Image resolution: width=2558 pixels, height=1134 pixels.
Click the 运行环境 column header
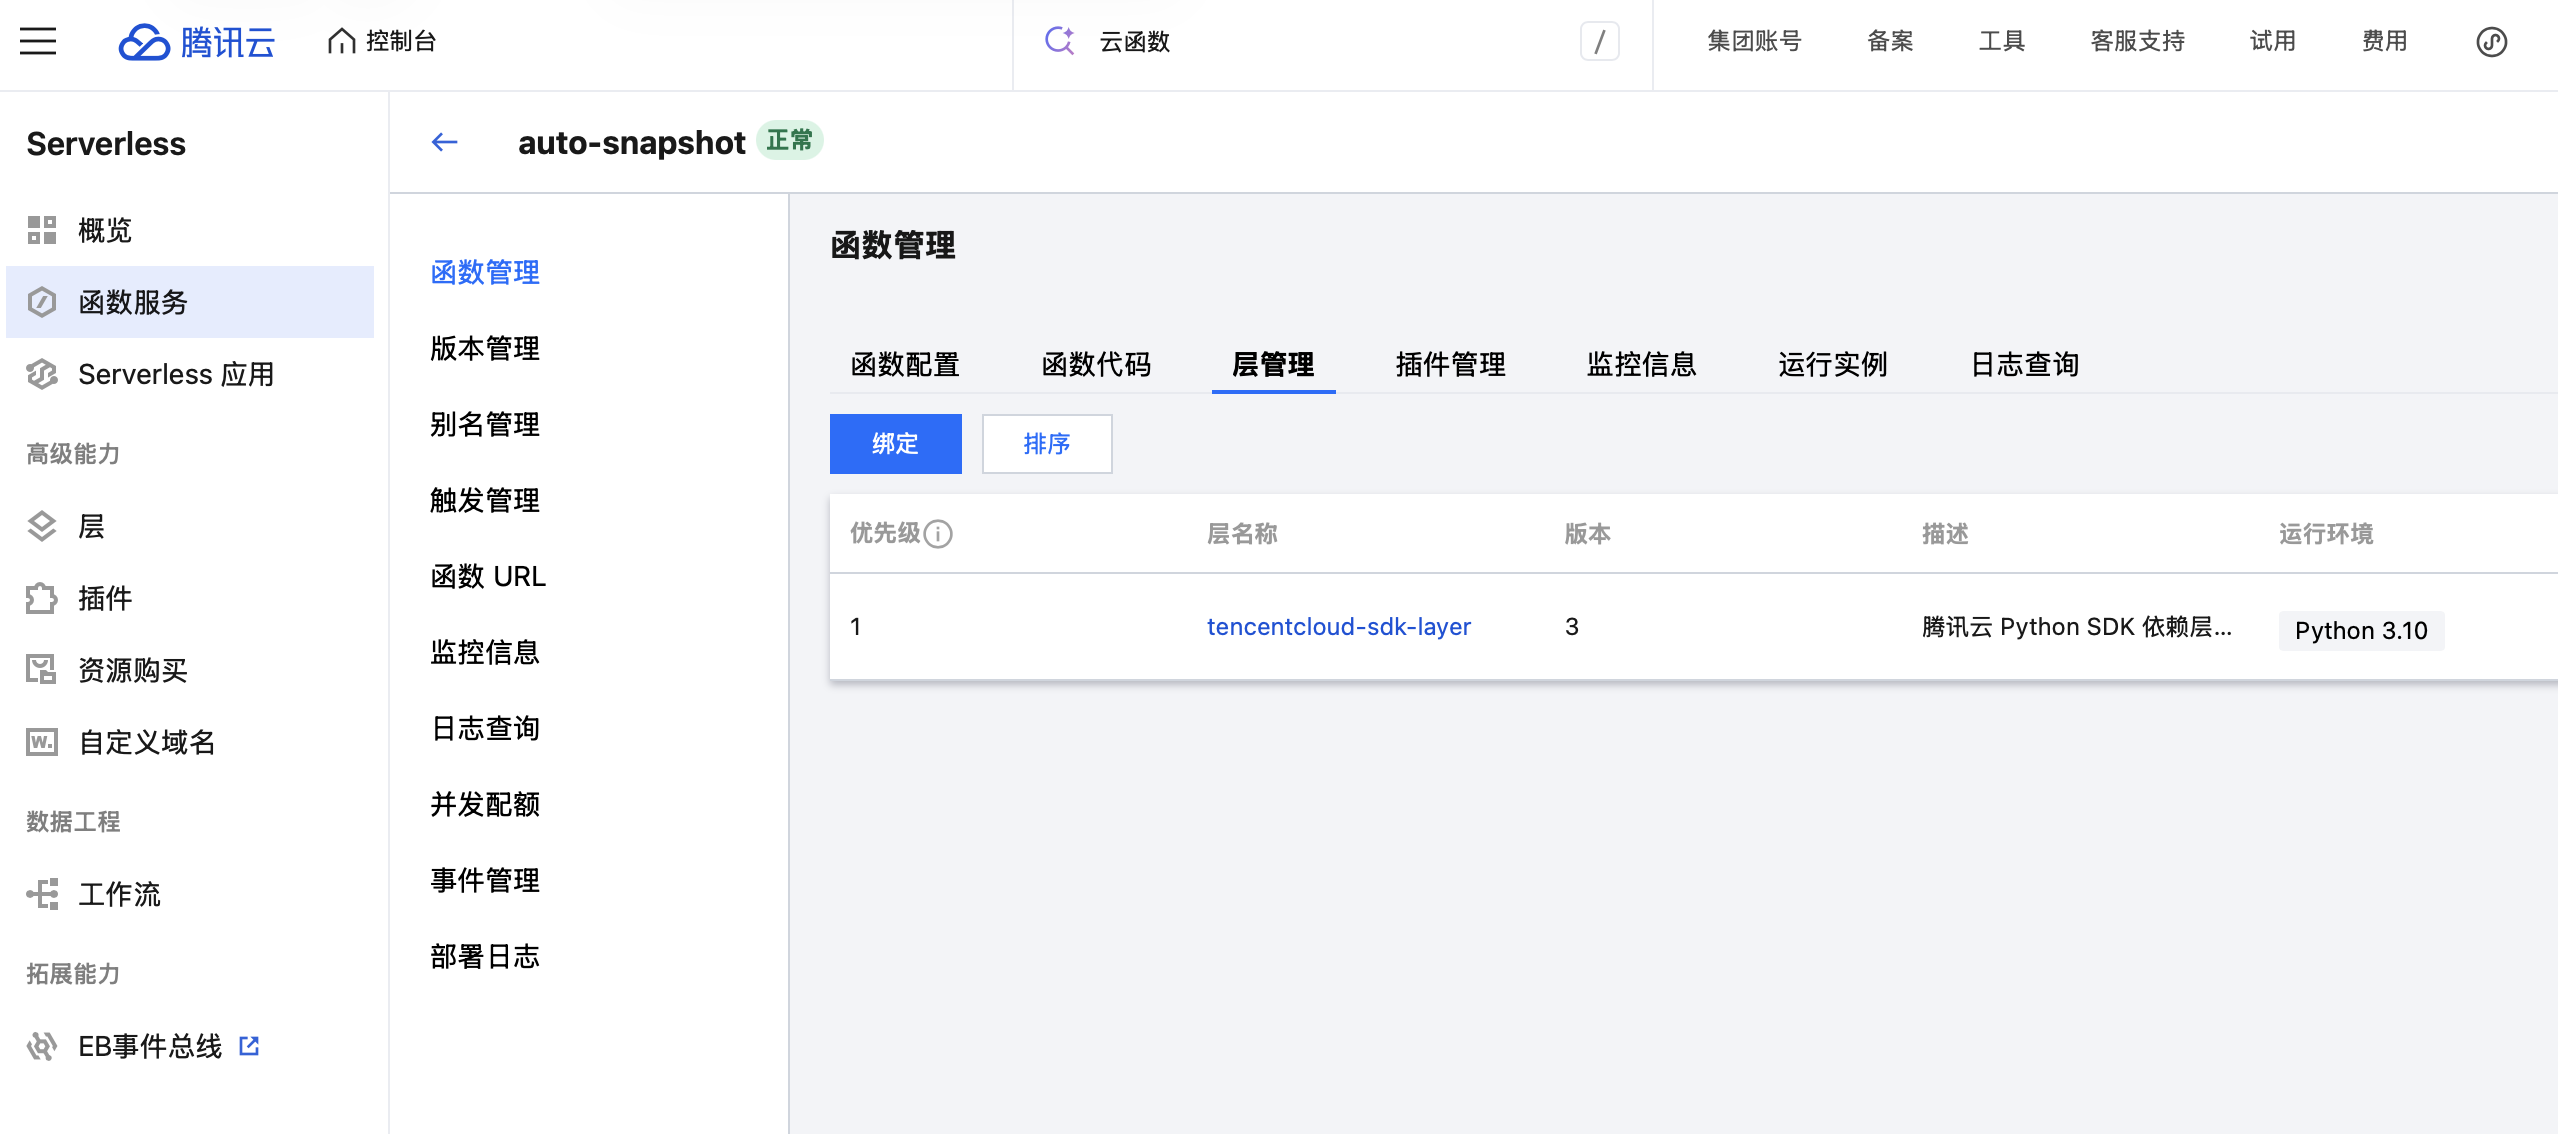tap(2325, 534)
